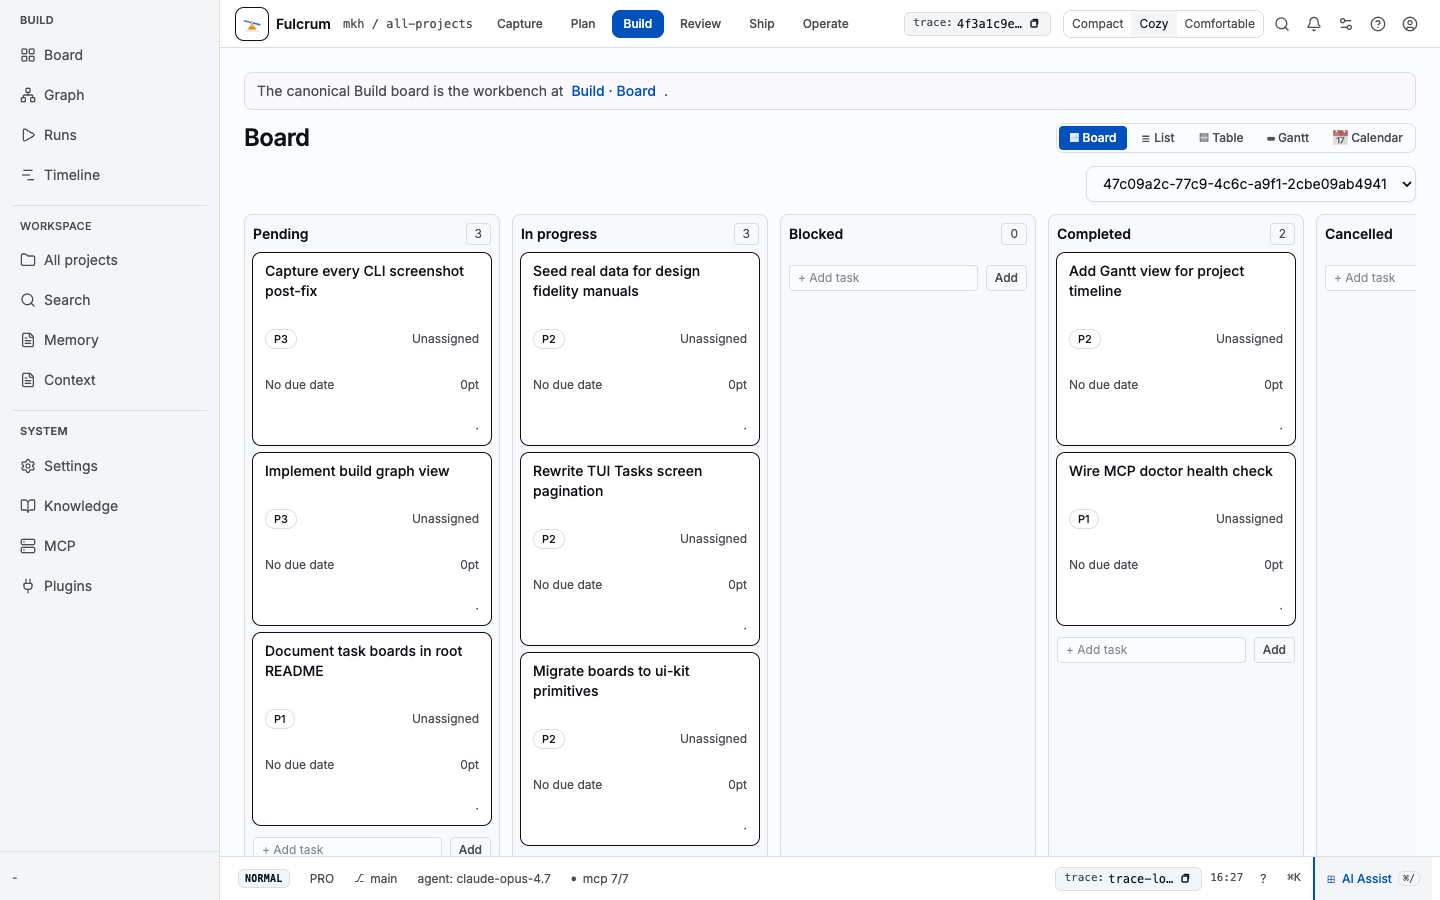Open the Capture tab
Screen dimensions: 1440x900
[x=520, y=24]
